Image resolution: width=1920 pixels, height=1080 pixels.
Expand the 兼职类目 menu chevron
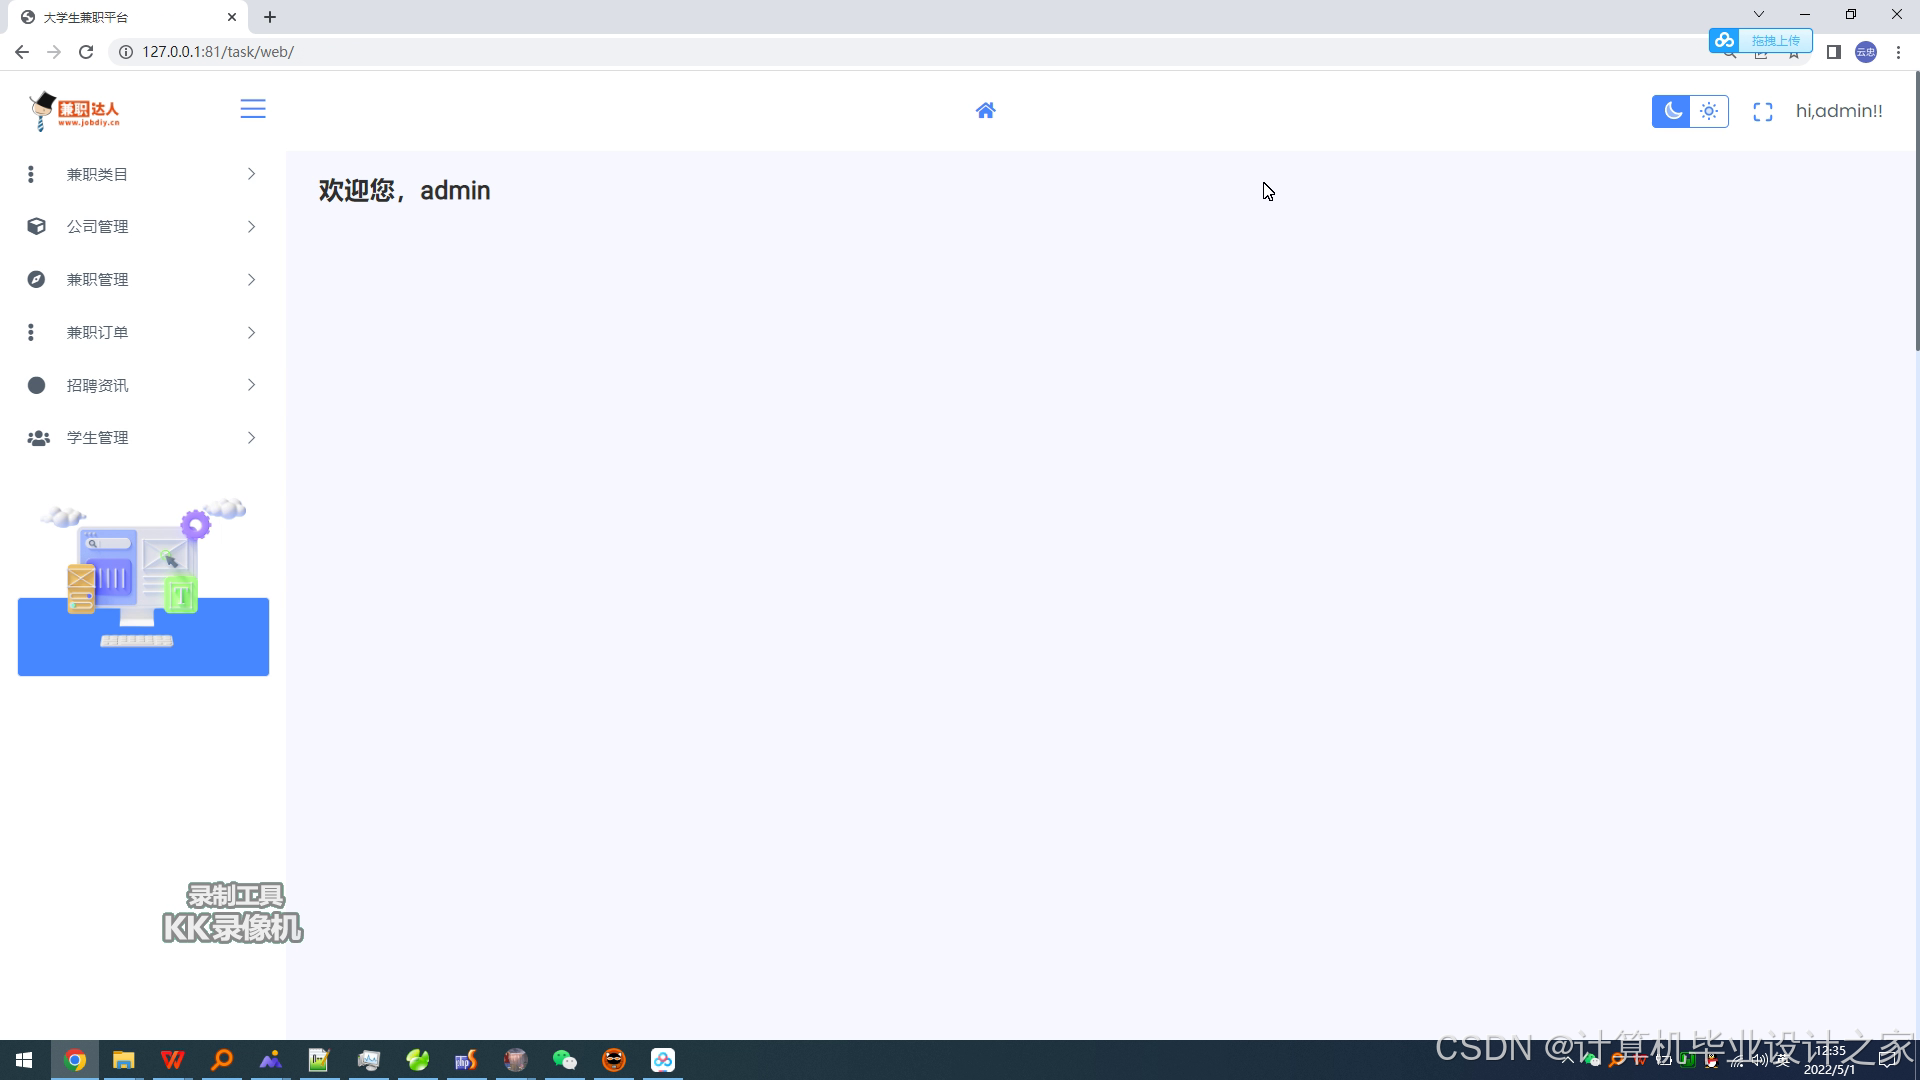(x=251, y=174)
